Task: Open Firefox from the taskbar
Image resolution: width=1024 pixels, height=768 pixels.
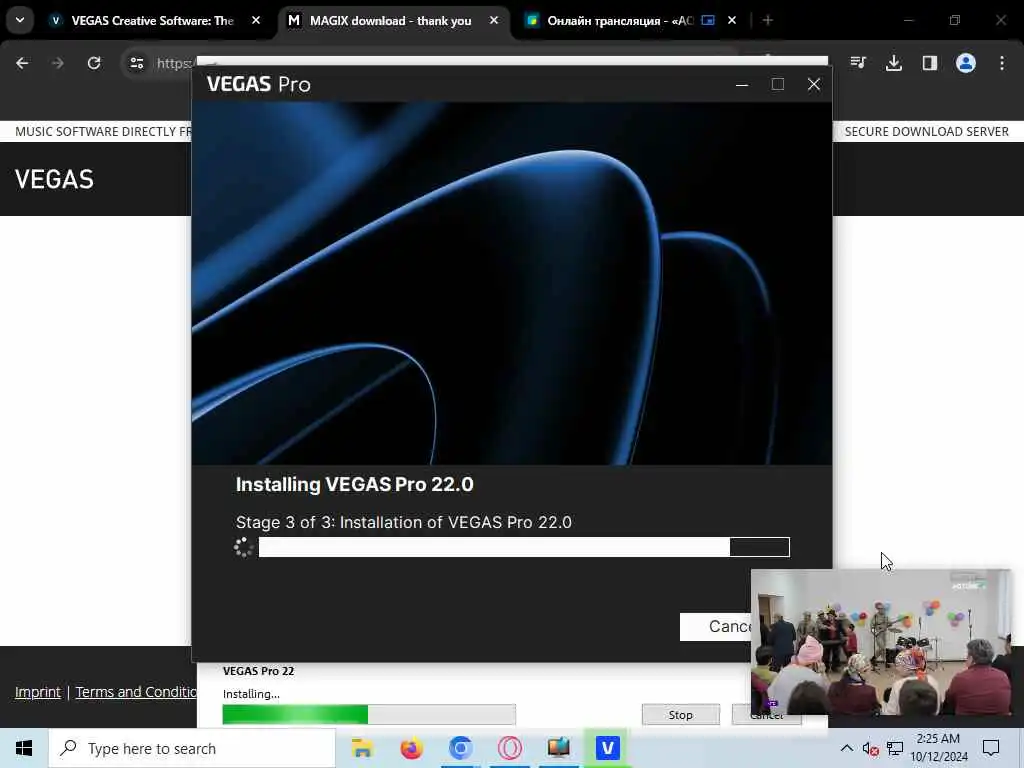Action: point(411,748)
